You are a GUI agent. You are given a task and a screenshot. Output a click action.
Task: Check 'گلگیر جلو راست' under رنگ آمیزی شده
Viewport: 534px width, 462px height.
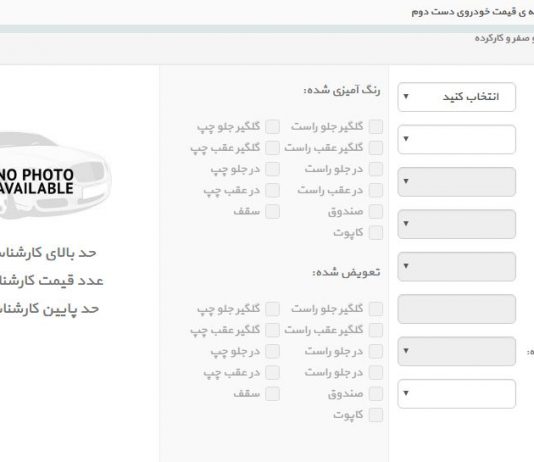376,127
